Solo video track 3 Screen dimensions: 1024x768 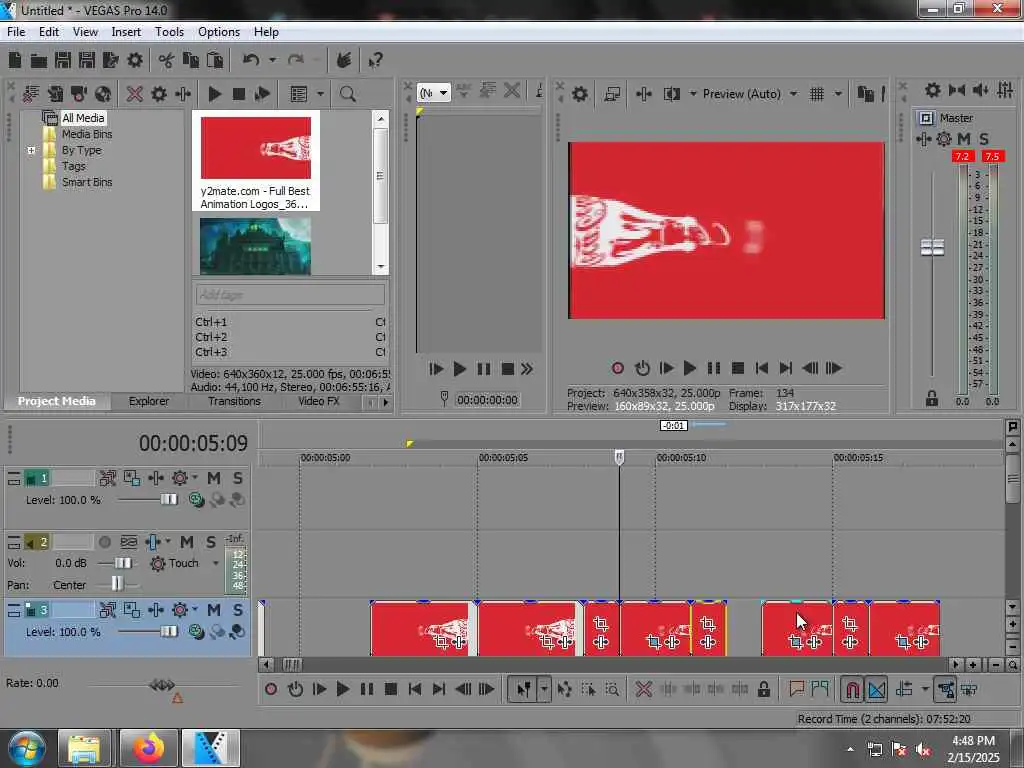238,610
